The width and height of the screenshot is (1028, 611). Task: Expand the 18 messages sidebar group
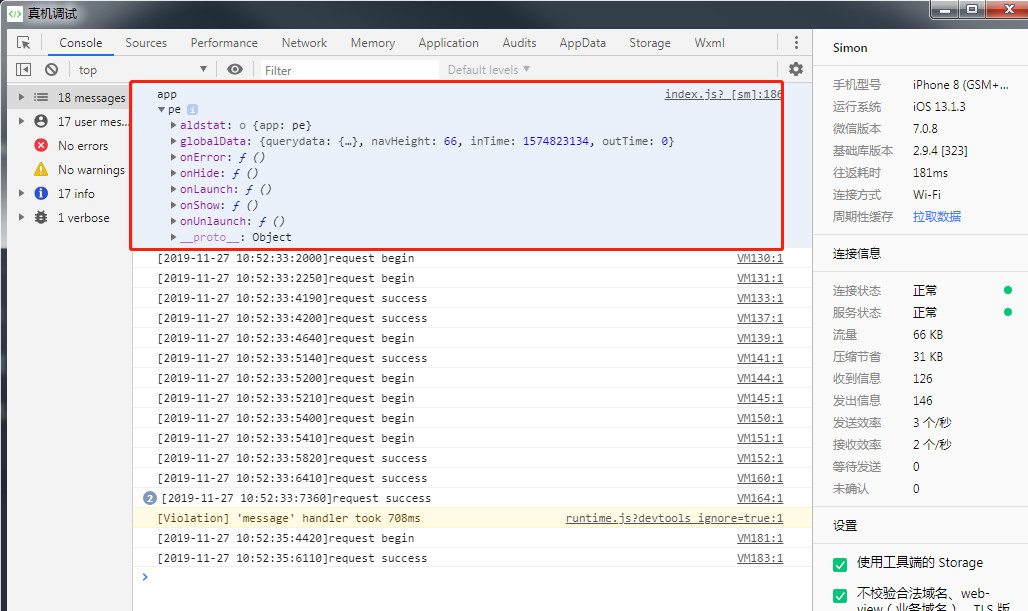tap(22, 98)
